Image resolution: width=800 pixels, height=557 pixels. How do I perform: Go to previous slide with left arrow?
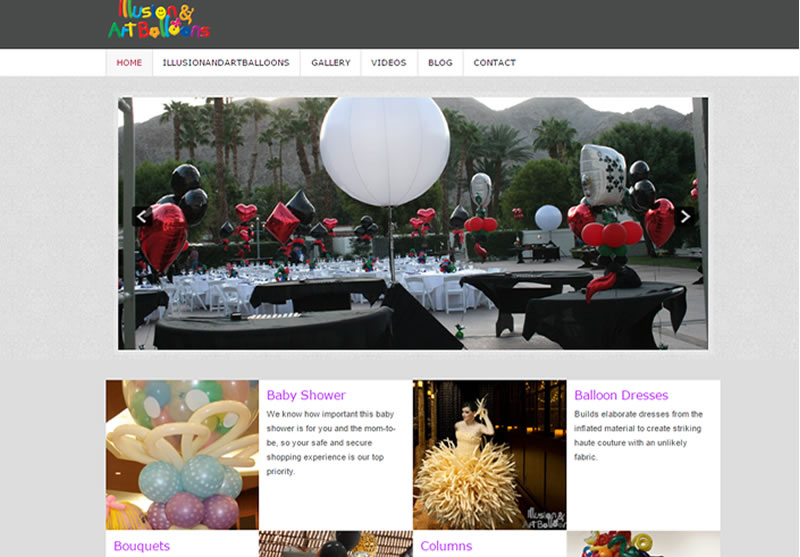click(x=142, y=216)
